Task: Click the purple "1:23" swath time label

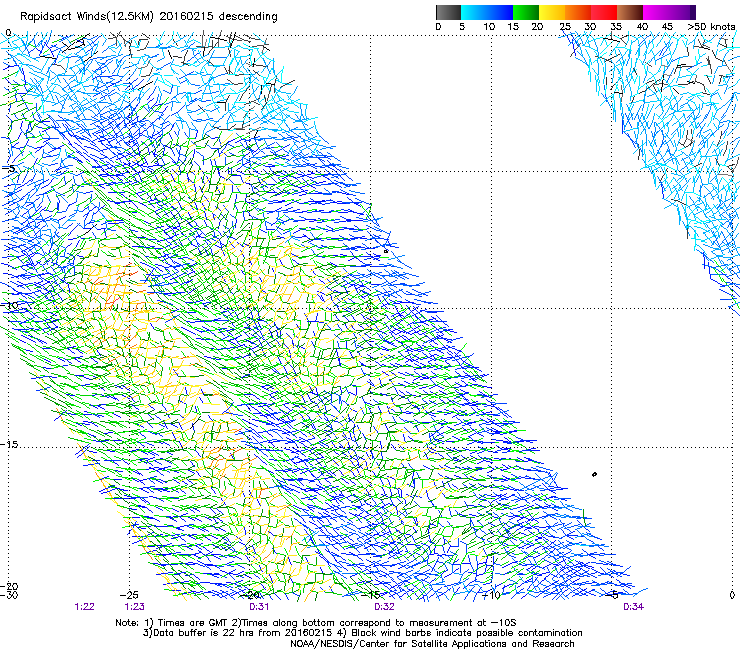Action: click(135, 607)
